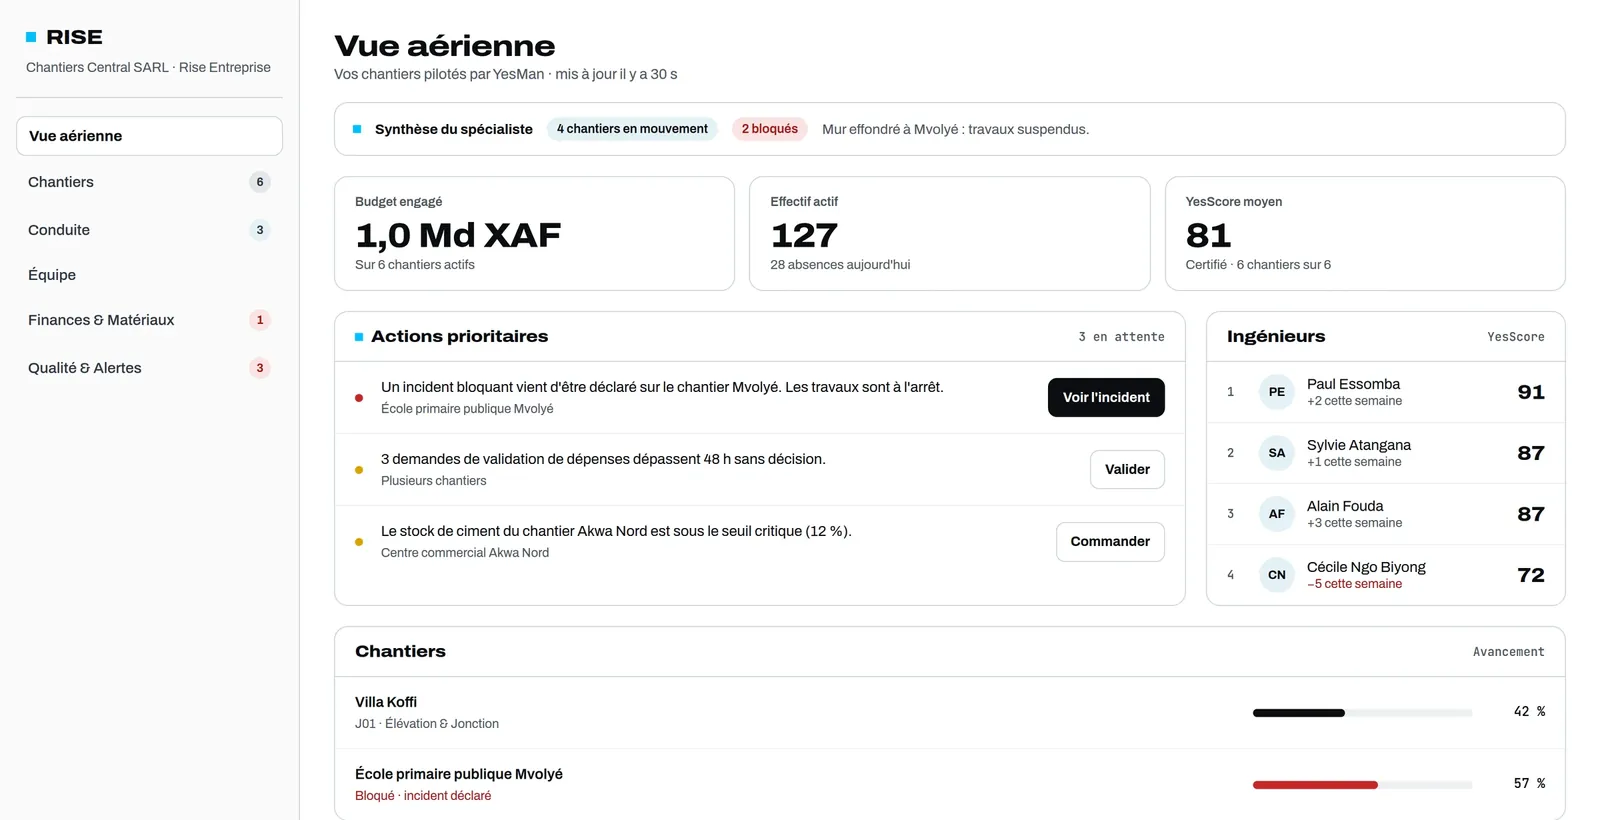The width and height of the screenshot is (1600, 820).
Task: Click the Qualité & Alertes badge 3
Action: pyautogui.click(x=260, y=368)
